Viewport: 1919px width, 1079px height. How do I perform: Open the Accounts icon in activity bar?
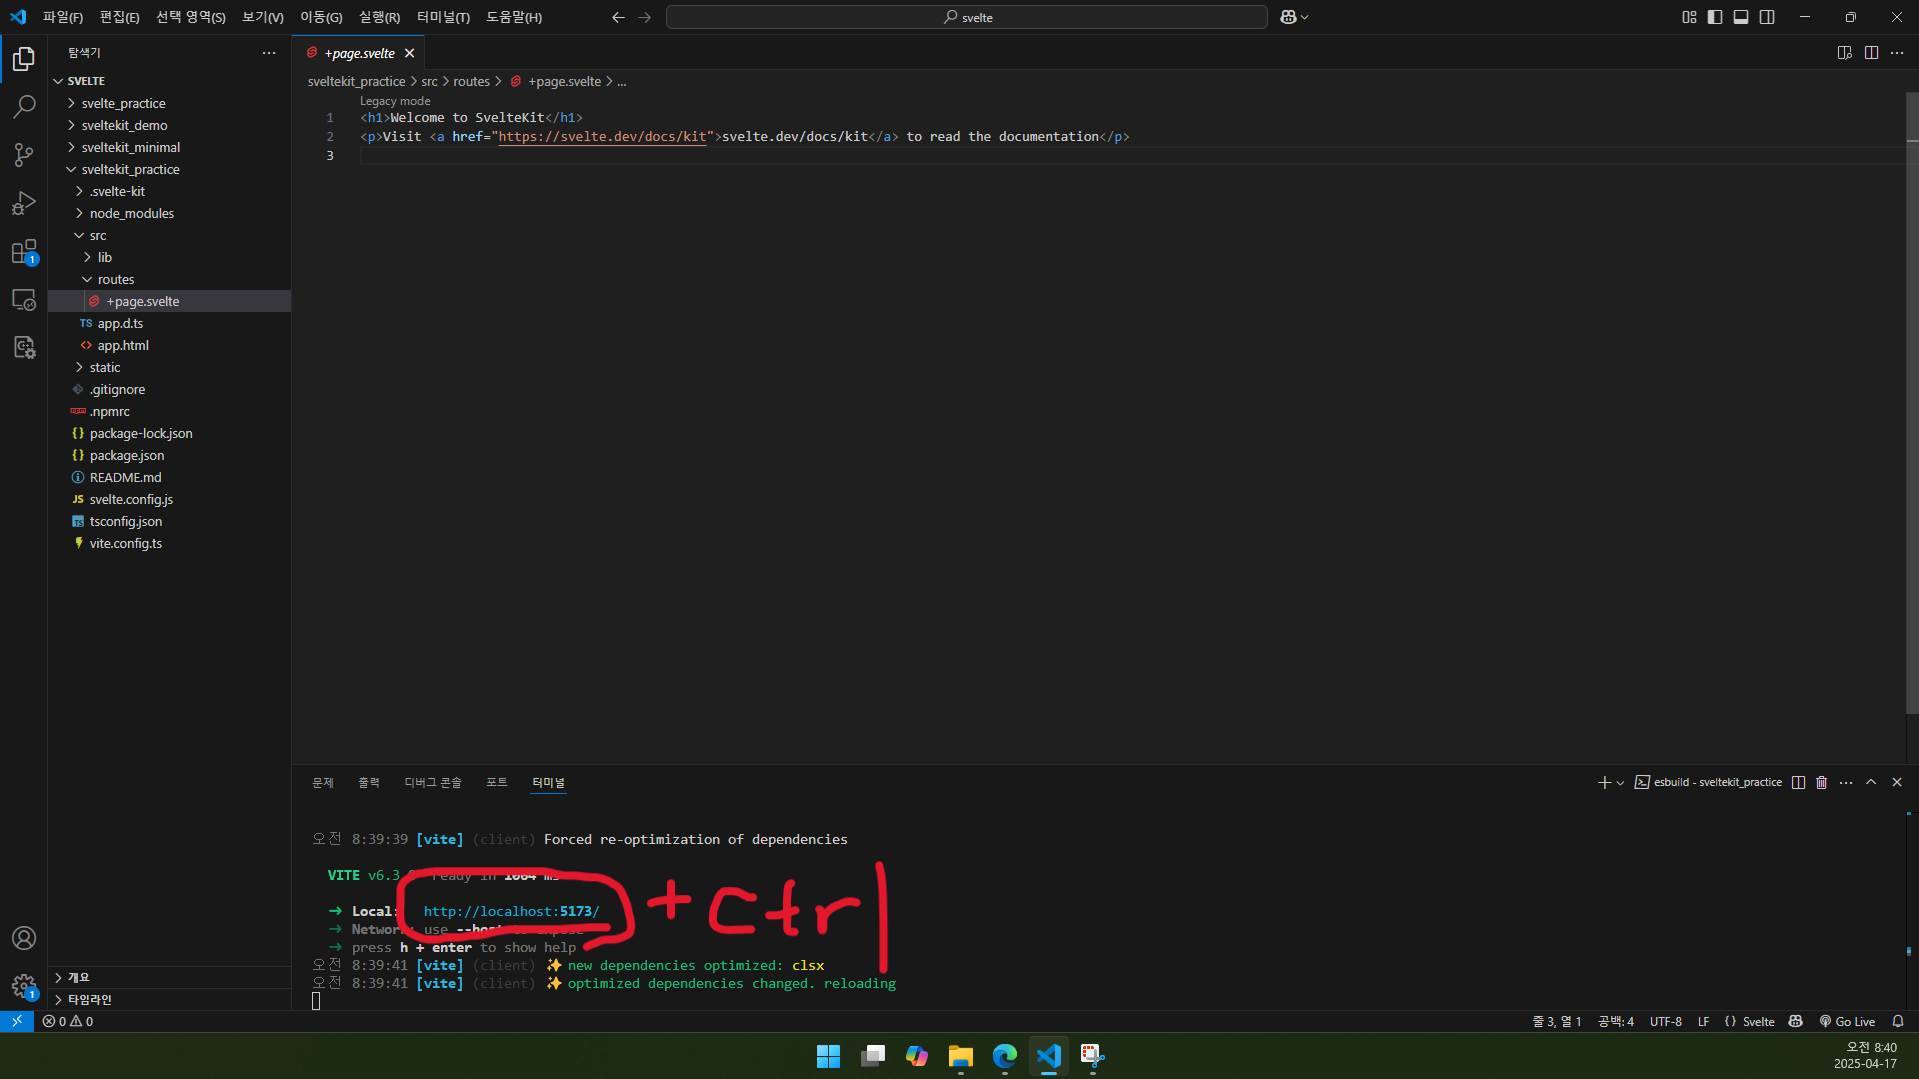point(24,938)
